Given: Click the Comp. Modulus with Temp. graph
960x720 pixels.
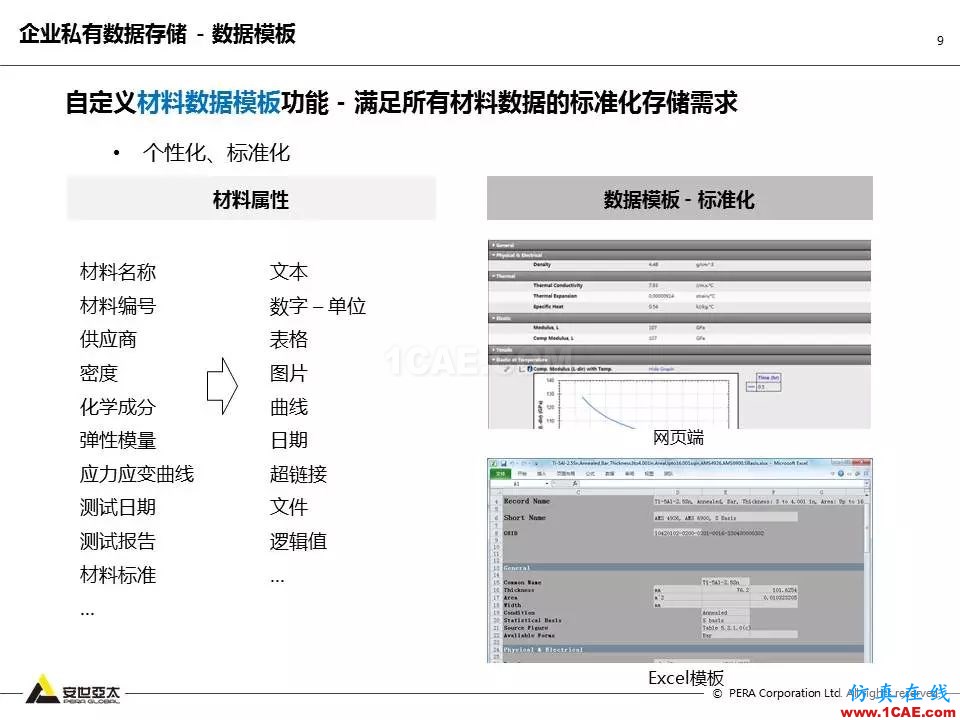Looking at the screenshot, I should point(637,402).
